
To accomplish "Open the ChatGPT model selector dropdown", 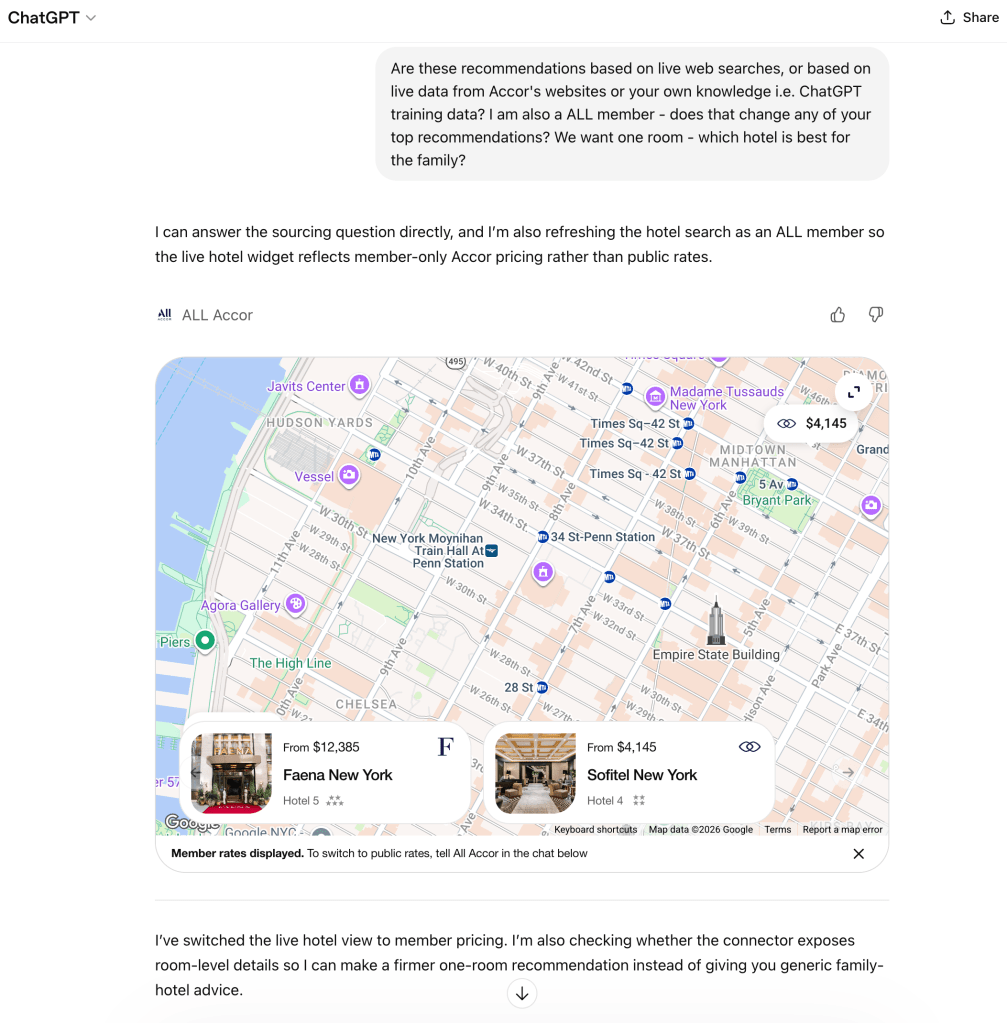I will 52,18.
